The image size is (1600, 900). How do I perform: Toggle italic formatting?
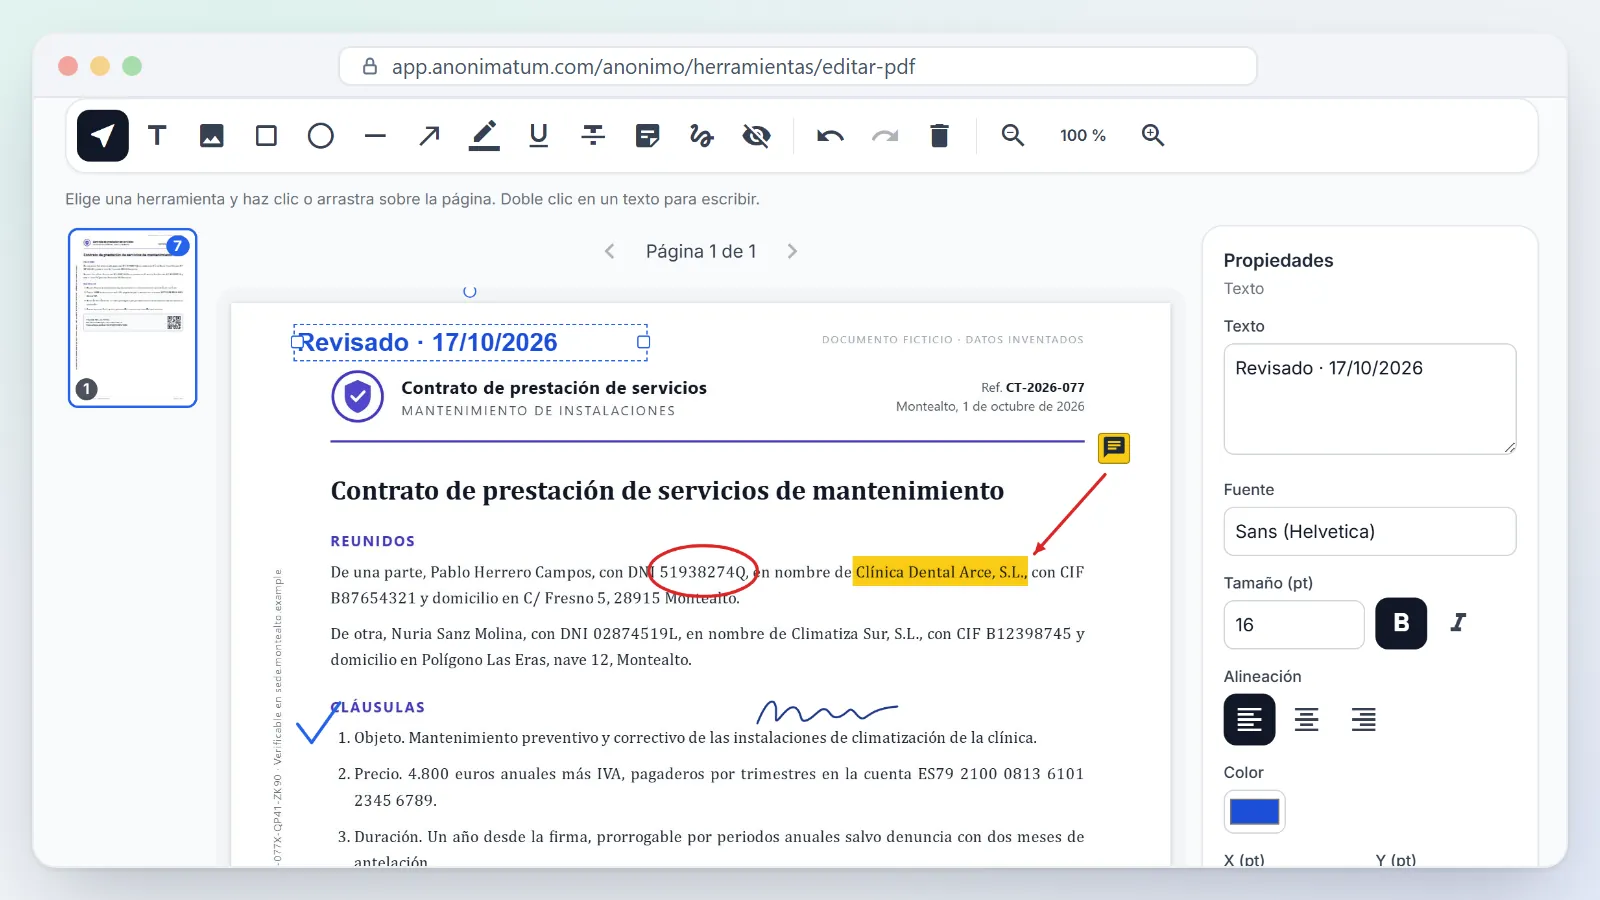(1458, 624)
